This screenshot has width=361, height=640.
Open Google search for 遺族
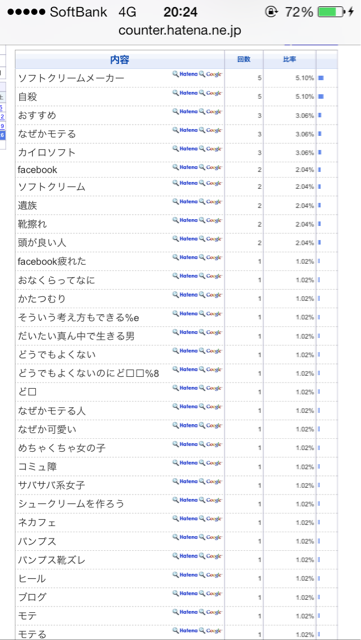[x=210, y=201]
